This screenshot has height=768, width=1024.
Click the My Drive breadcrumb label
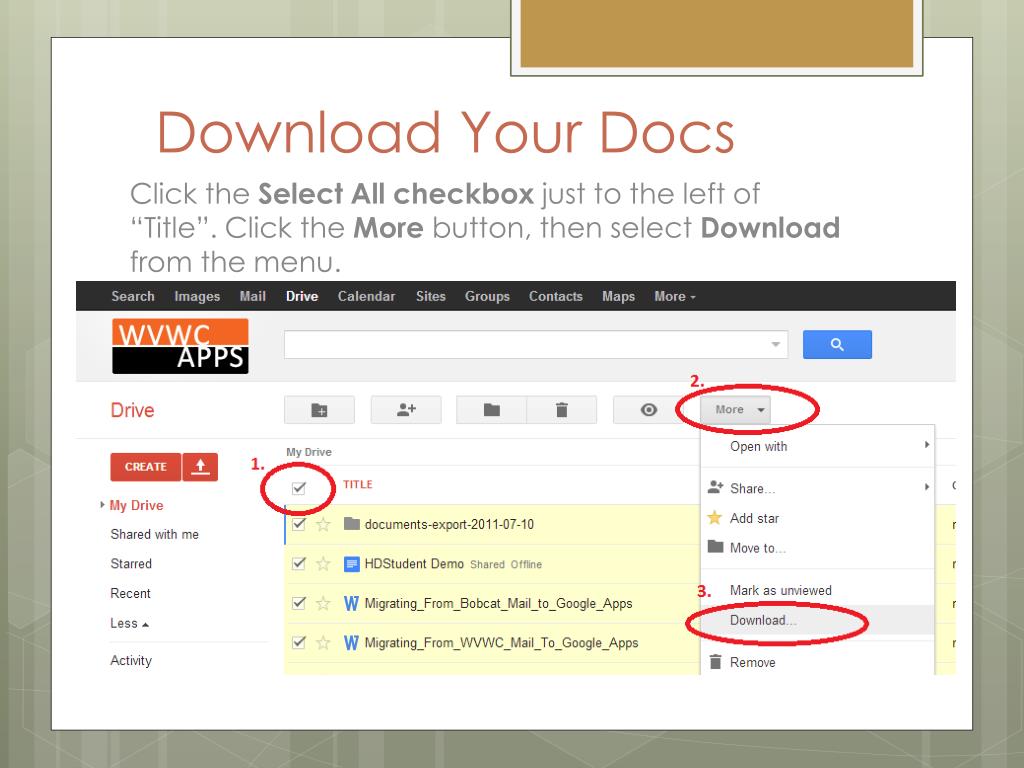[309, 452]
